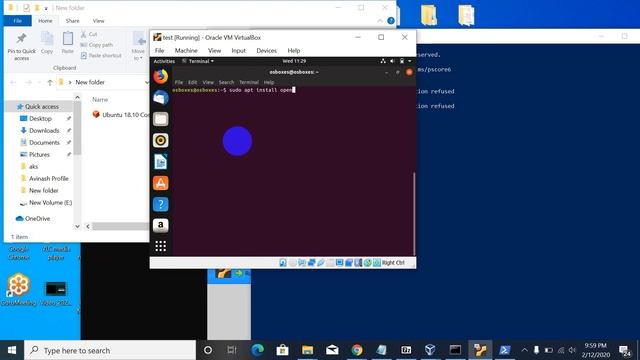This screenshot has height=360, width=640.
Task: Switch to the Explorer View ribbon tab
Action: (x=98, y=21)
